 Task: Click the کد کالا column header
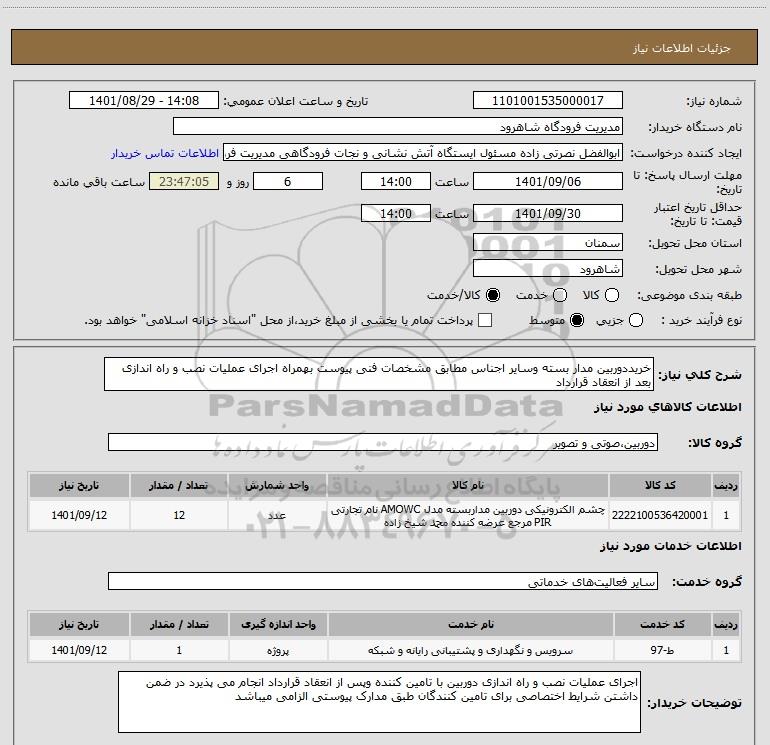[660, 485]
